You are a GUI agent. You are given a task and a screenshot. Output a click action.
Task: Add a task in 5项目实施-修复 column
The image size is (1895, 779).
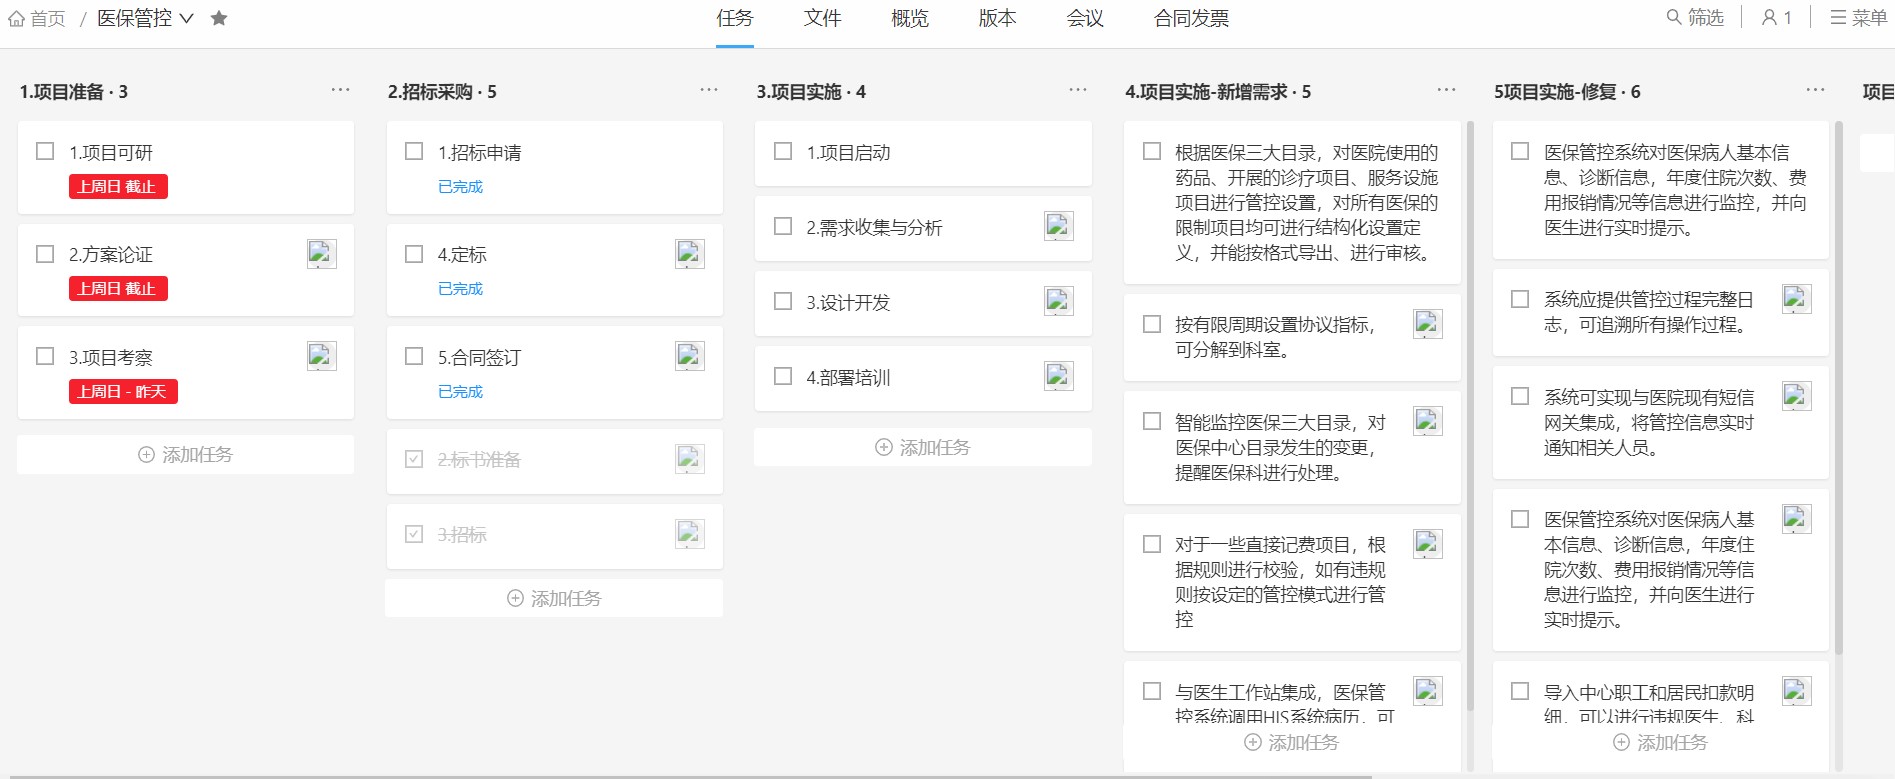(x=1661, y=742)
